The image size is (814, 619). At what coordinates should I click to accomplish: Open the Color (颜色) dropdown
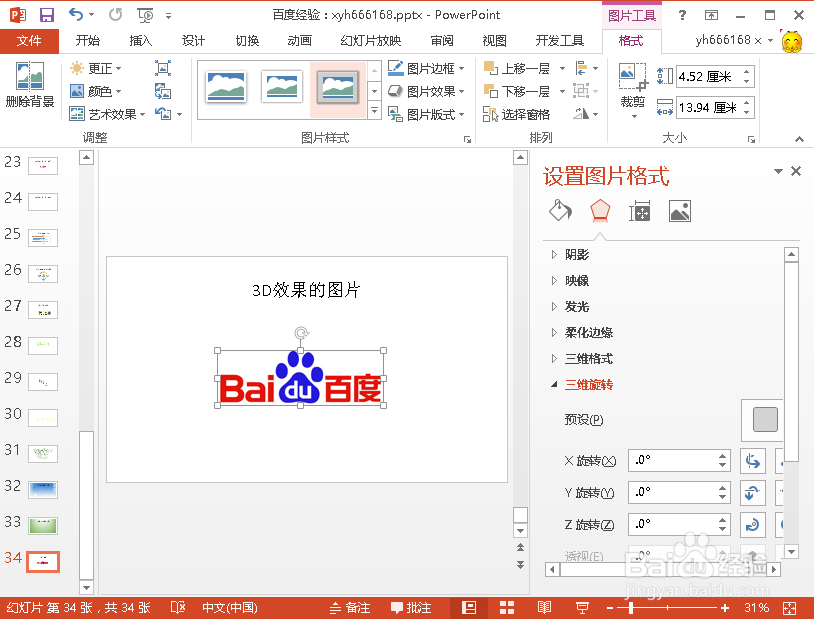(96, 91)
